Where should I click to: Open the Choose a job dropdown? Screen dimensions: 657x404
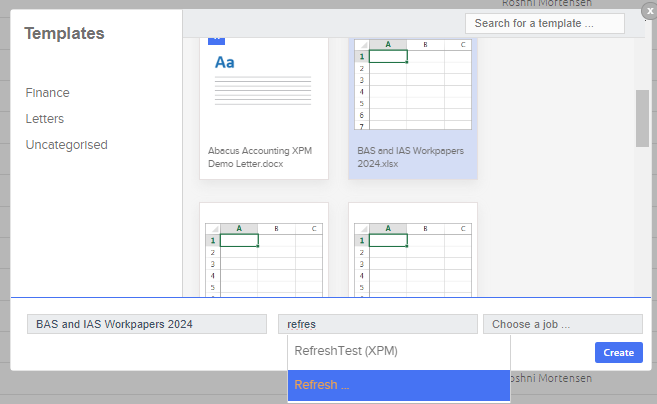[563, 324]
